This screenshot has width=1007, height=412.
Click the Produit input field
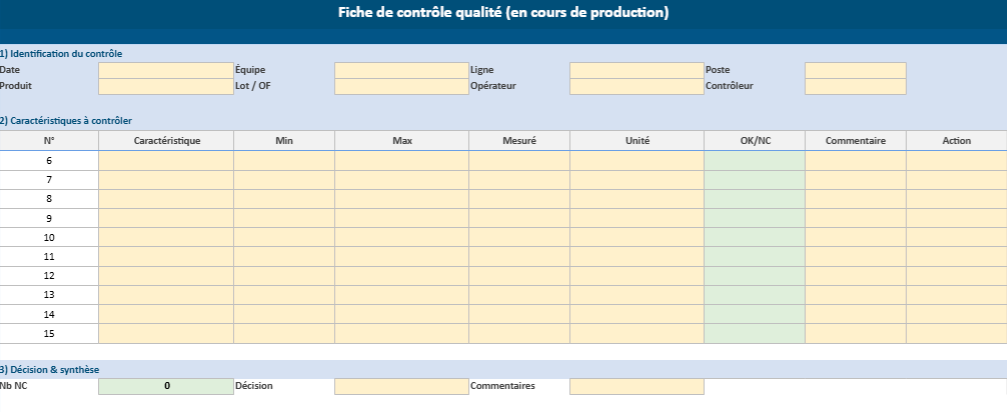166,87
